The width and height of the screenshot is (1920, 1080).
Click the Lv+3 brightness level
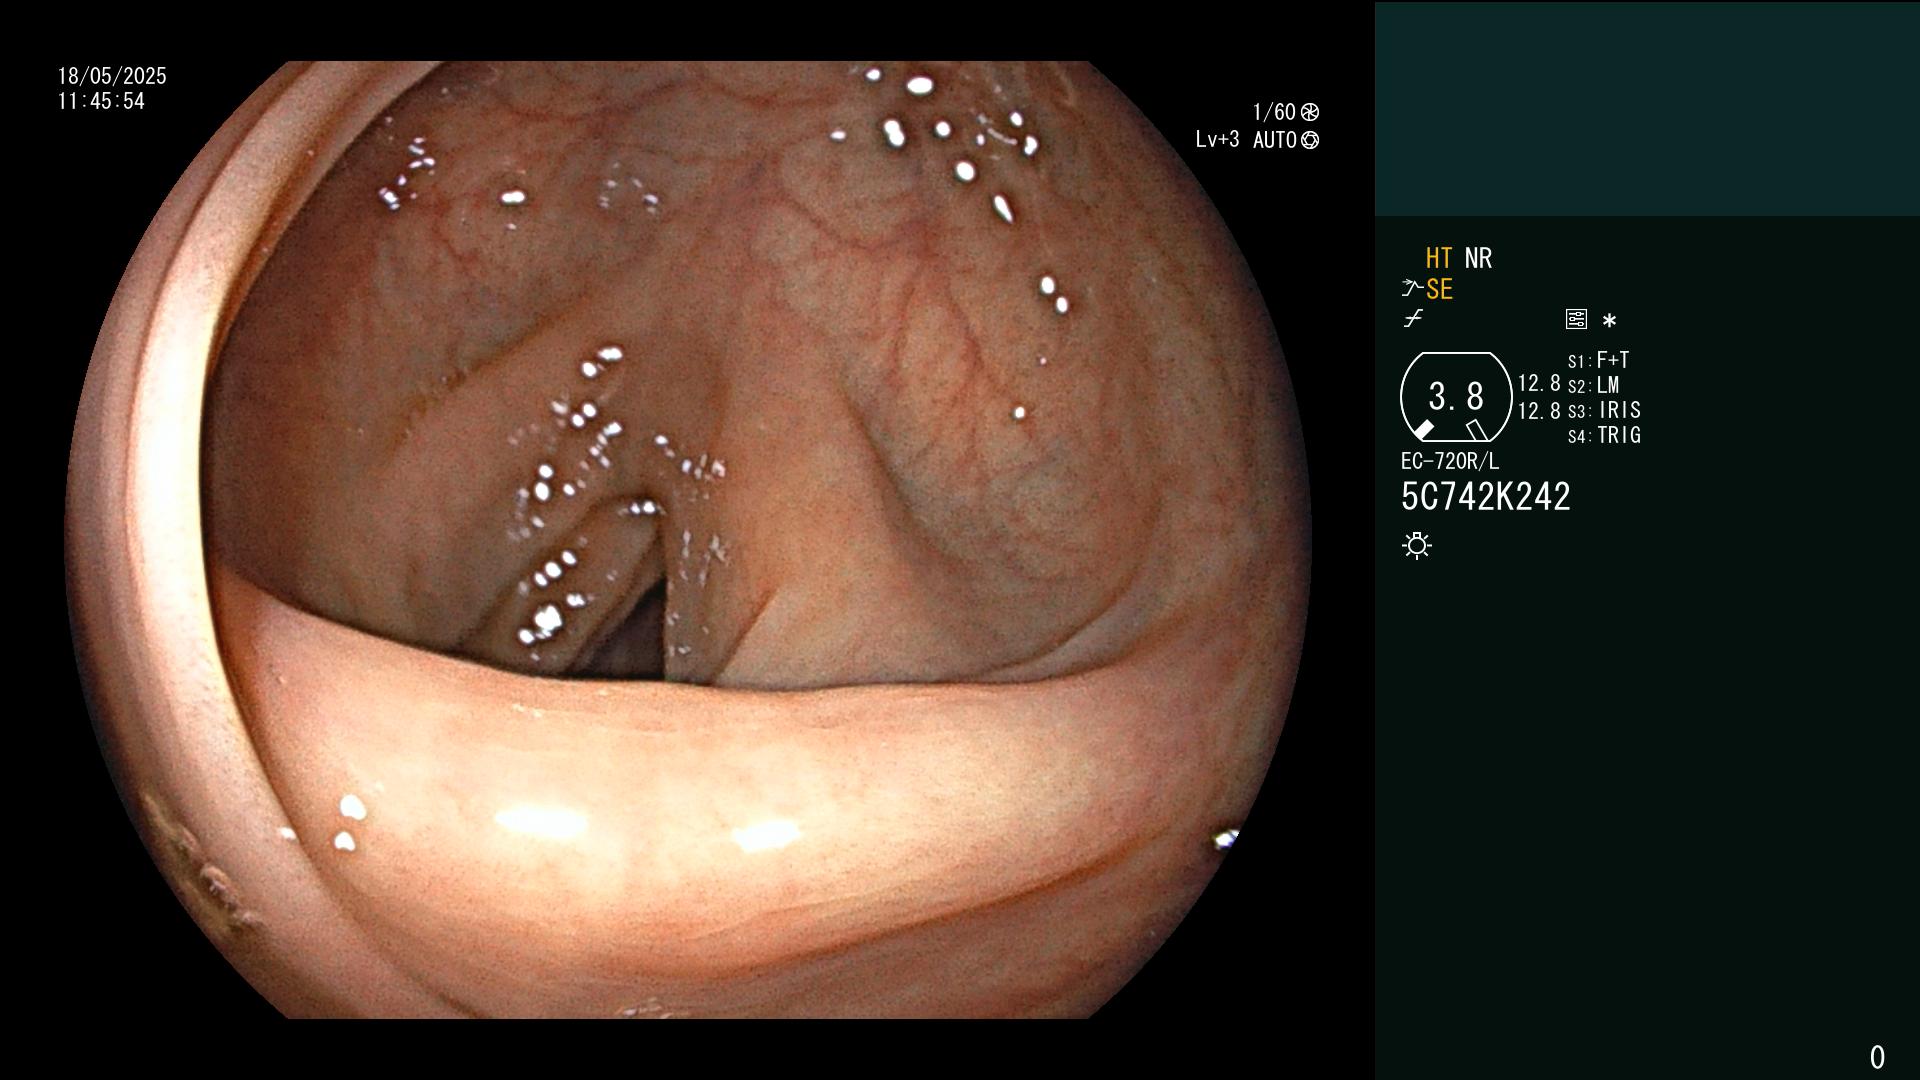click(x=1217, y=140)
